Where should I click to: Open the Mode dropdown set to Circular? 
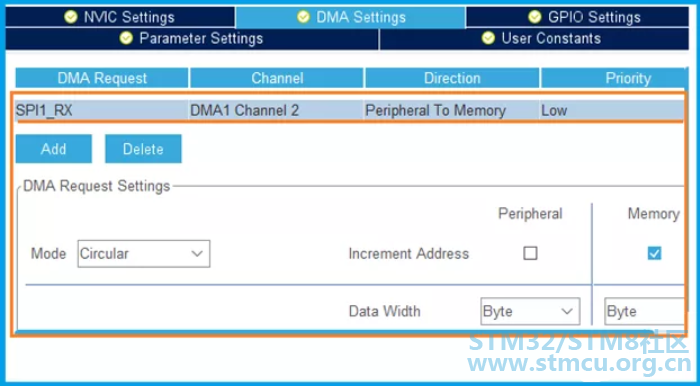tap(144, 253)
